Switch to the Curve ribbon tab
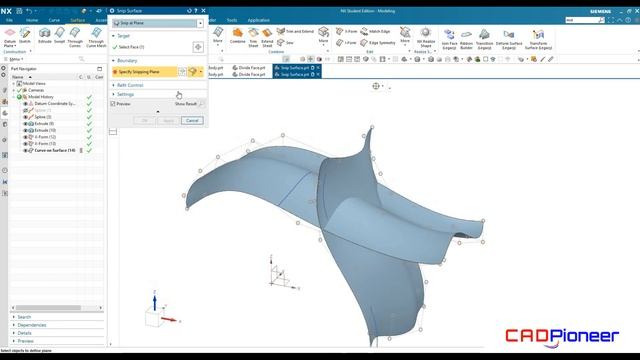The height and width of the screenshot is (360, 640). [54, 20]
